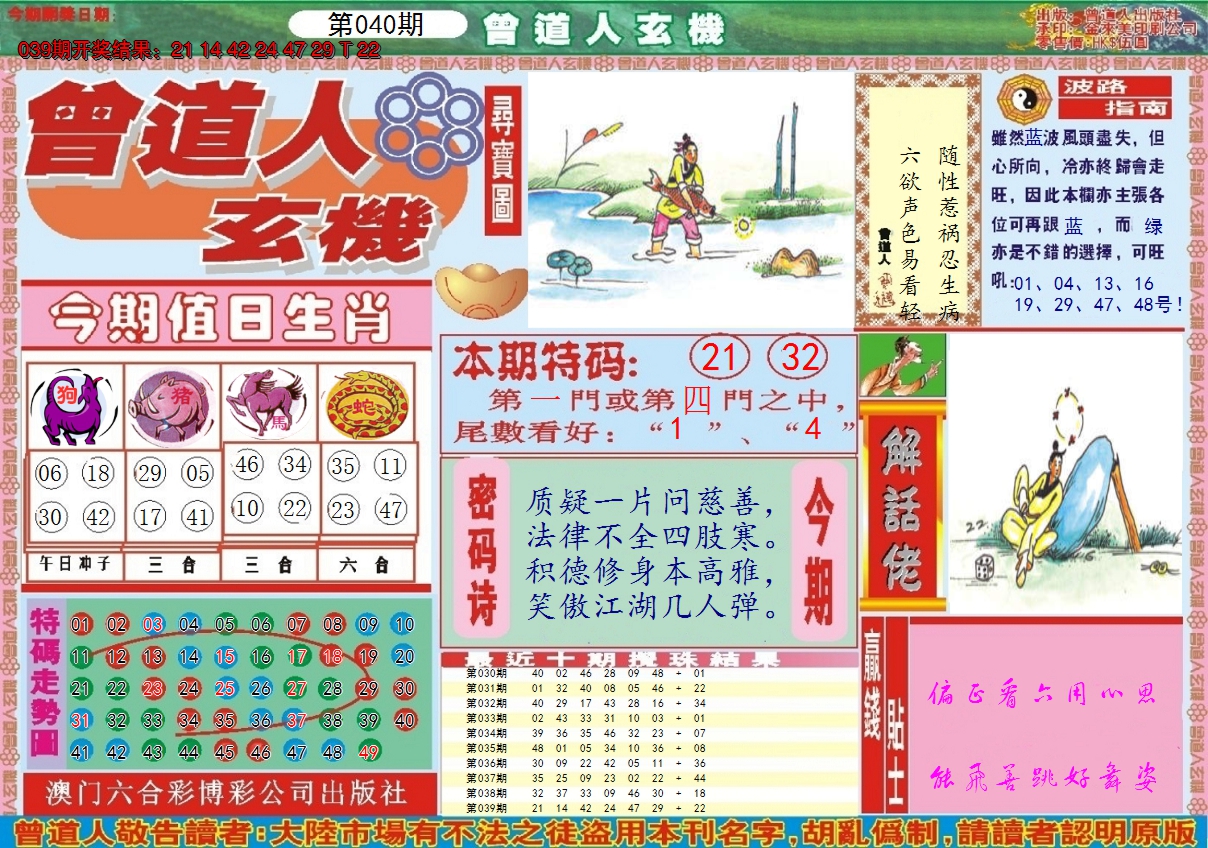Open the fisherman treasure-map illustration
The height and width of the screenshot is (848, 1208).
689,199
